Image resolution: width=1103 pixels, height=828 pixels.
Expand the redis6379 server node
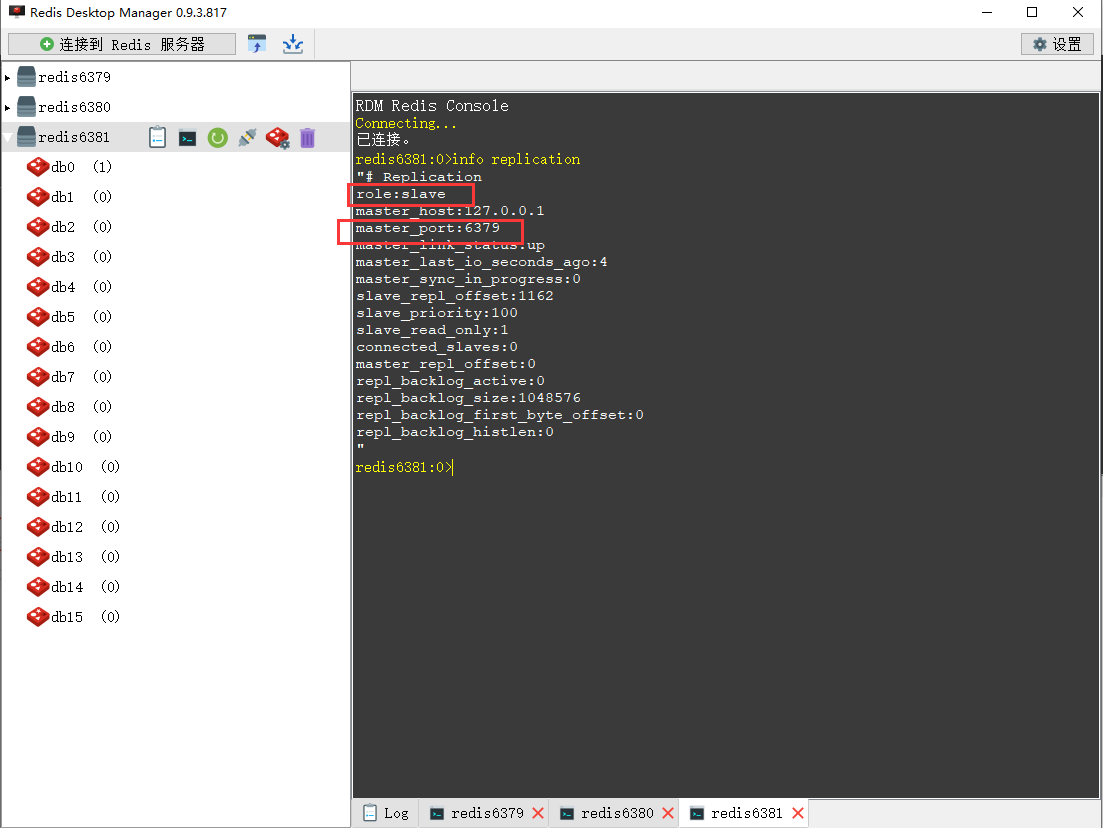click(x=8, y=77)
